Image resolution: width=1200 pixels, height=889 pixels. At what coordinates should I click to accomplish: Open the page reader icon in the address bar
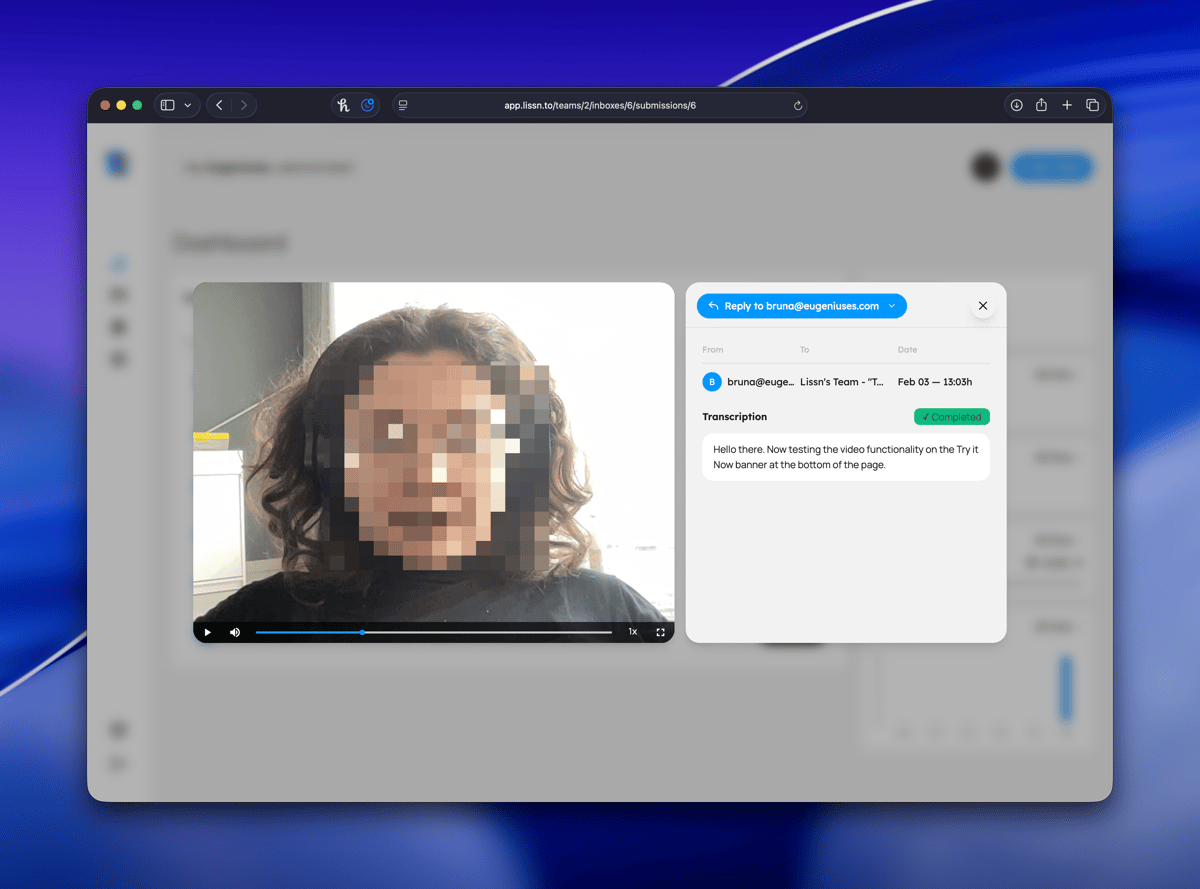coord(403,105)
